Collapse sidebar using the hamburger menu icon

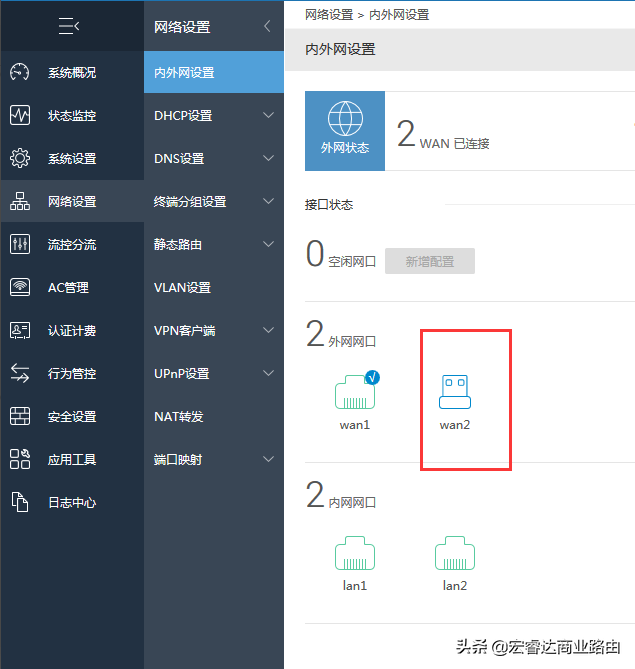[69, 26]
